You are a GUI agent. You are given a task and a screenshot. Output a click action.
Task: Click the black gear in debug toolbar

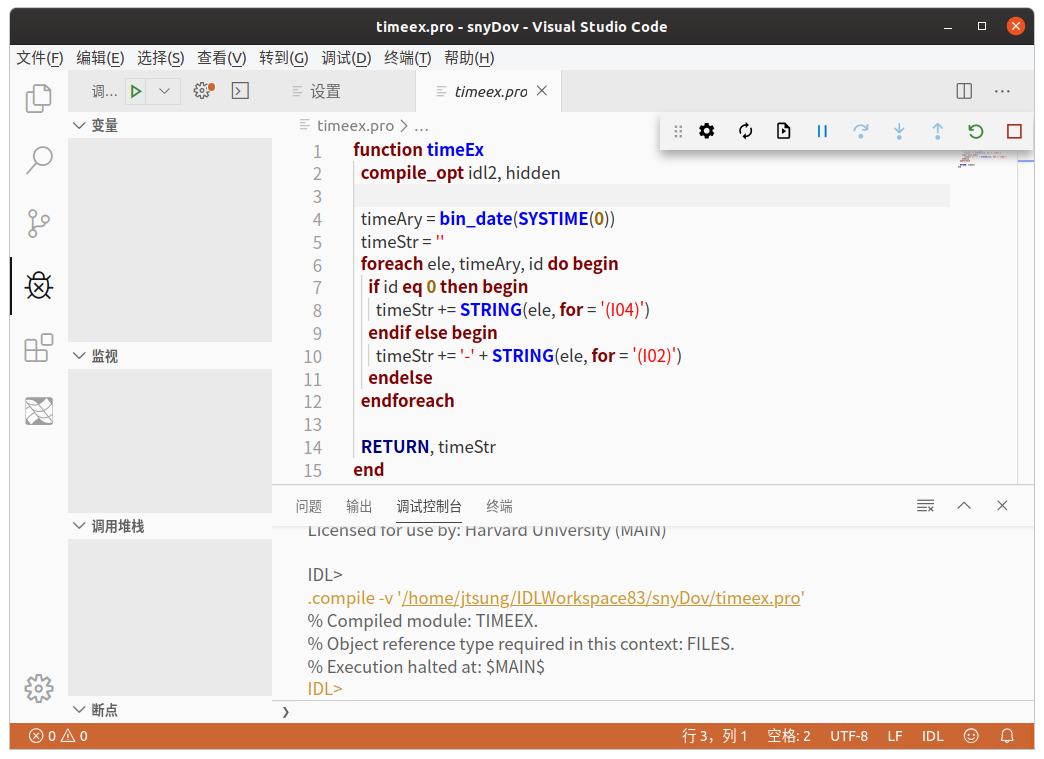[x=706, y=131]
